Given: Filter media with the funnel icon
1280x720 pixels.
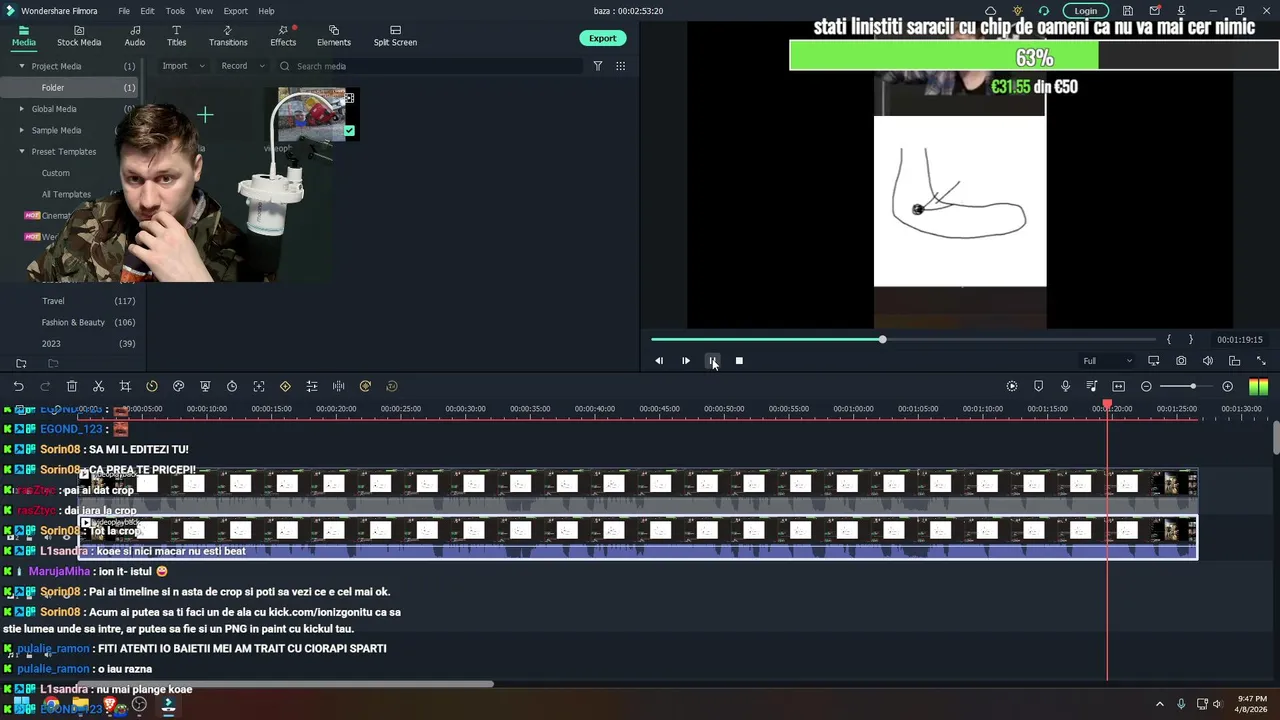Looking at the screenshot, I should click(x=598, y=66).
